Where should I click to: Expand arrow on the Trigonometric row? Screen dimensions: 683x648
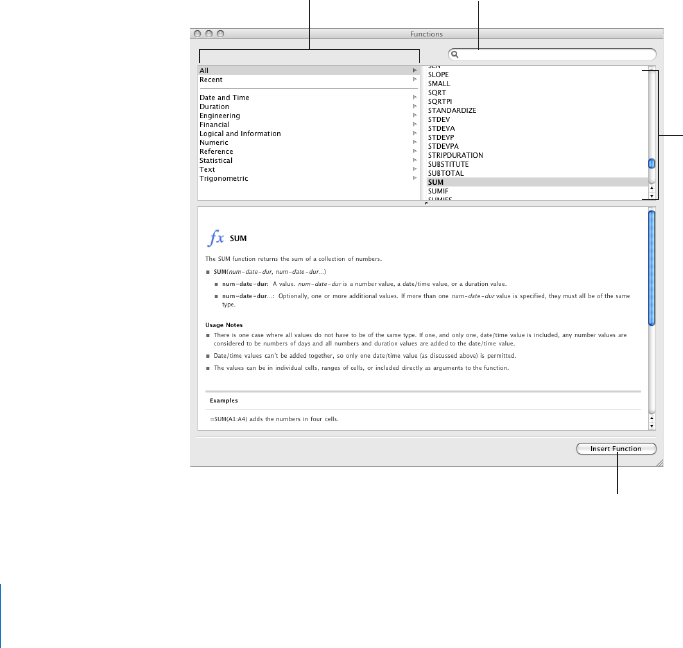pyautogui.click(x=415, y=178)
